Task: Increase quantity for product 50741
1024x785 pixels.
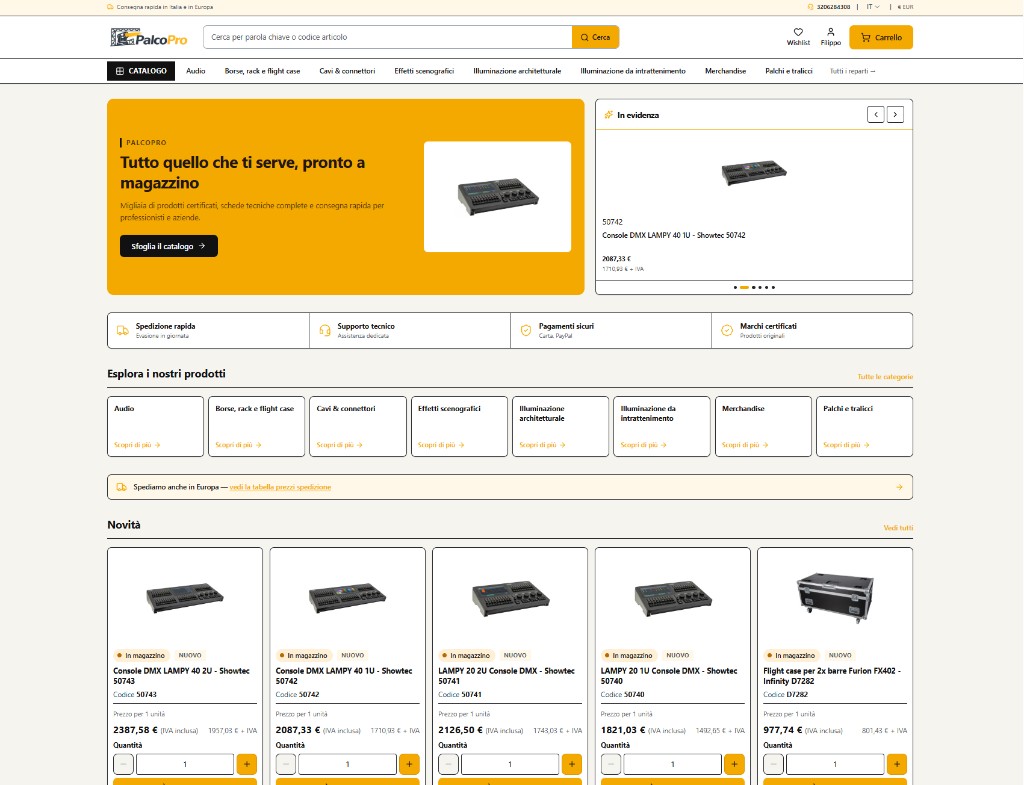Action: [572, 764]
